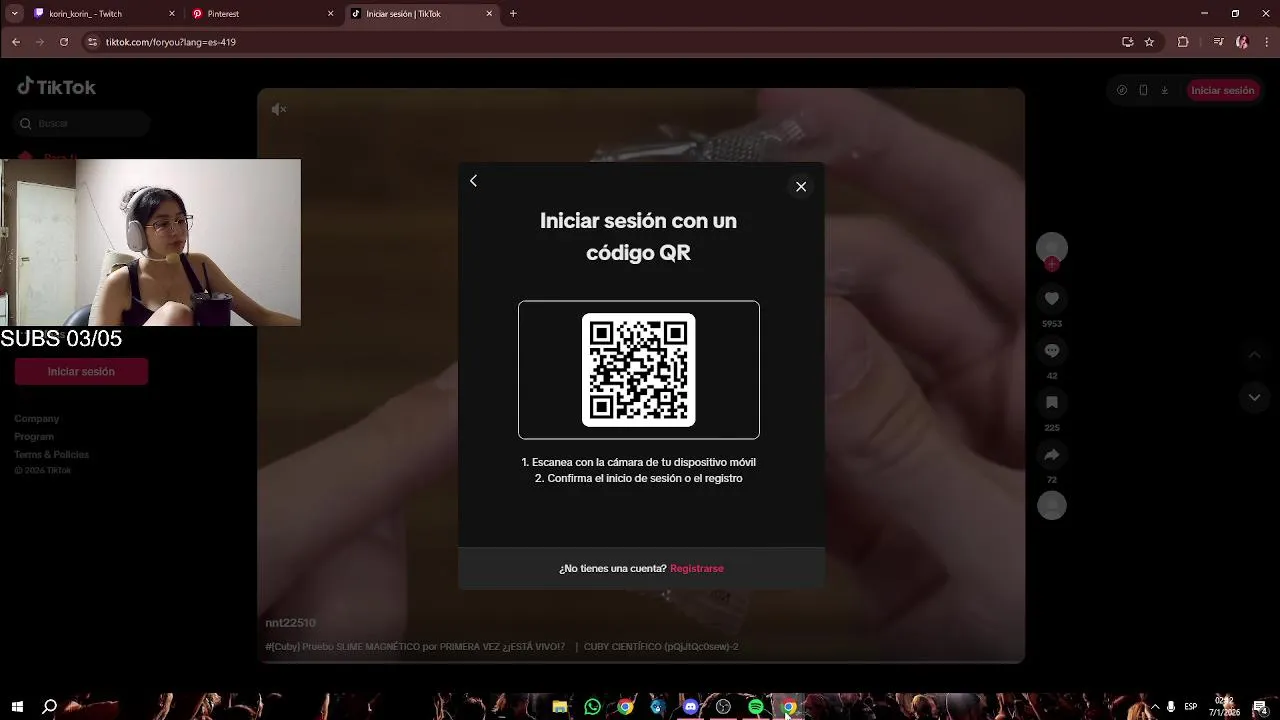This screenshot has width=1280, height=720.
Task: Open the sound disc beneath share icon
Action: 1052,505
